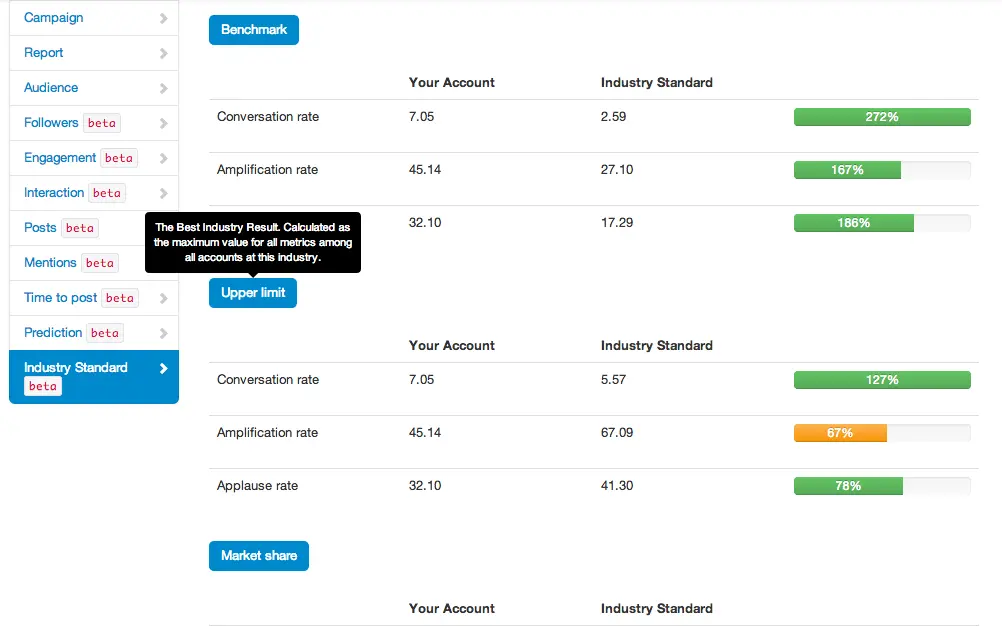
Task: Click the white chevron on Industry Standard
Action: (x=164, y=368)
